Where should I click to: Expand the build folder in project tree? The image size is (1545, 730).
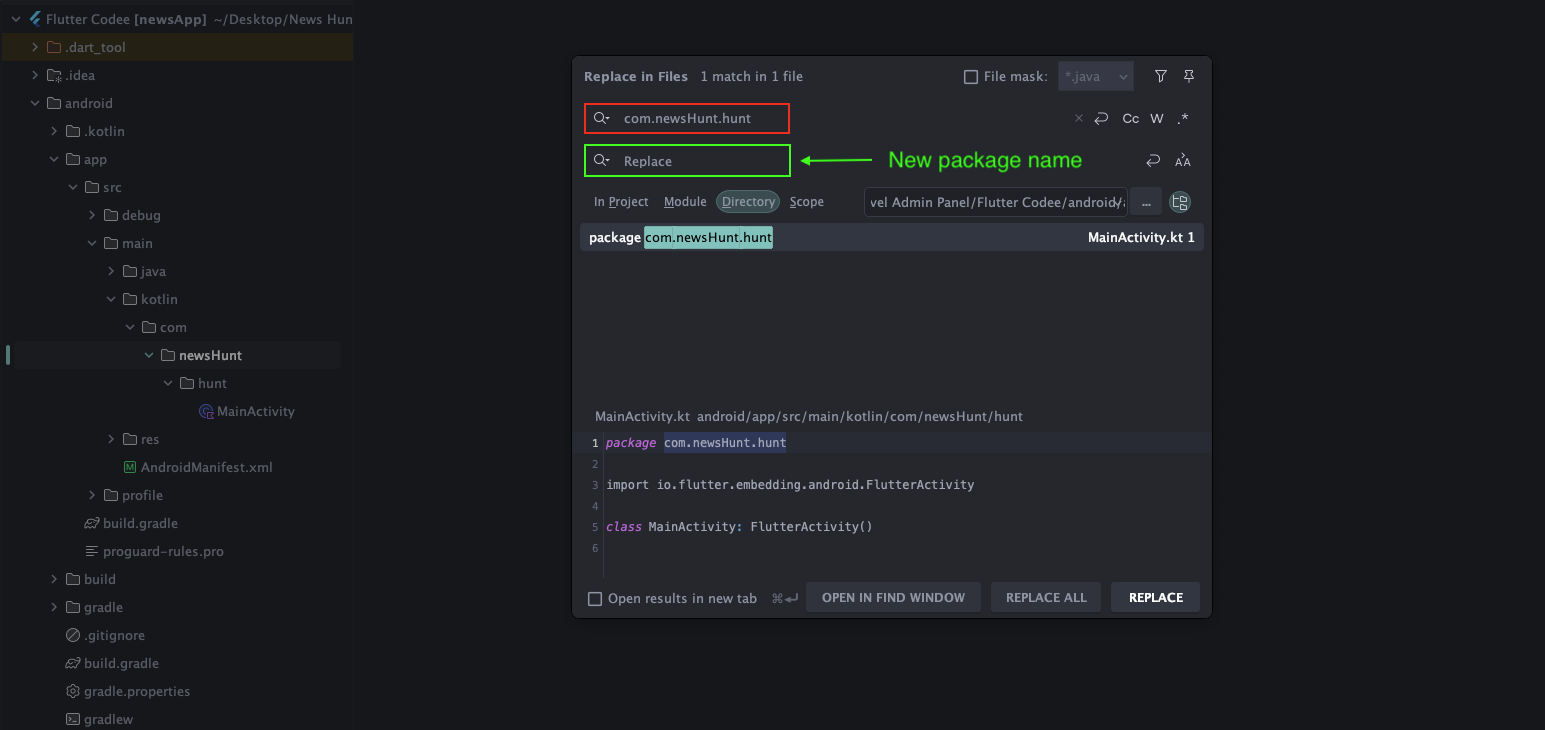[56, 579]
